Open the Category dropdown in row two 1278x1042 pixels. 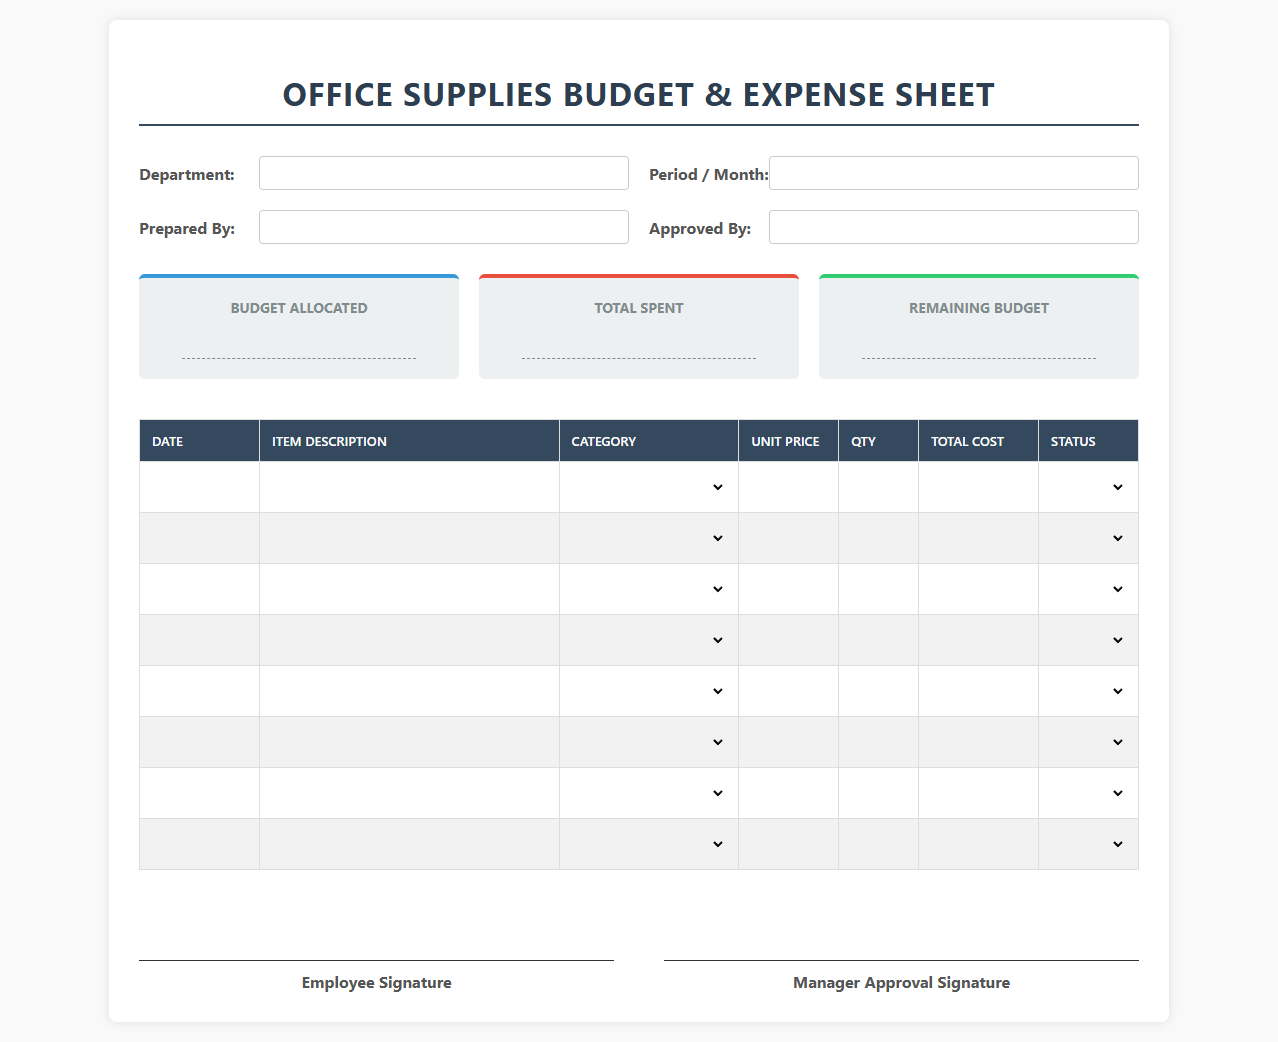tap(649, 538)
